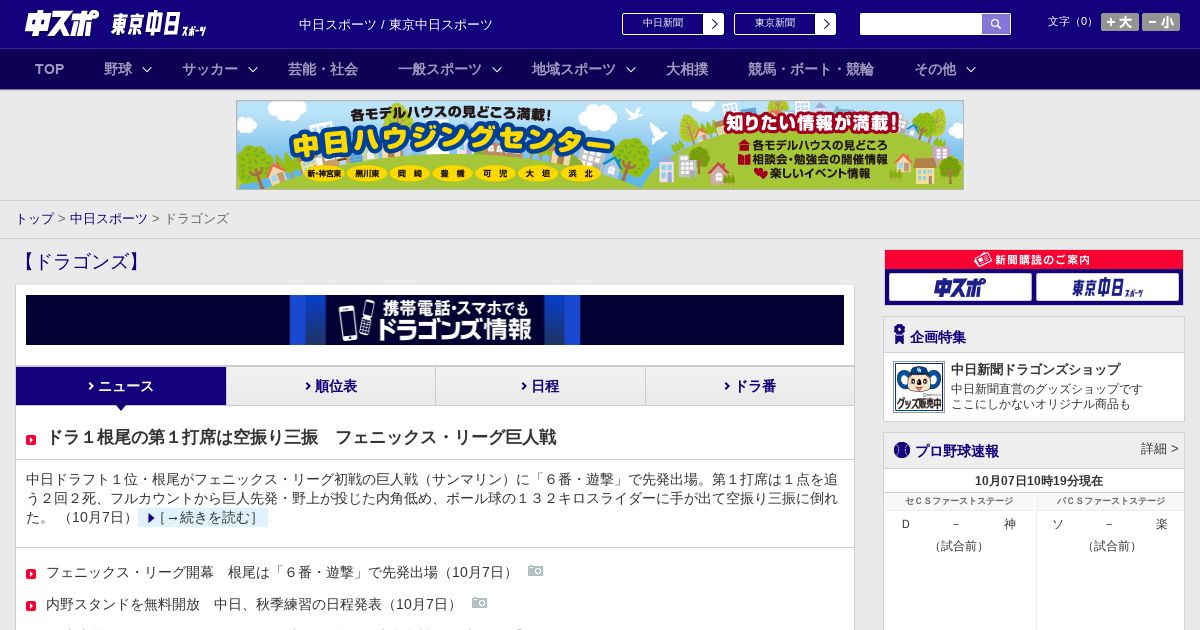Open the 中日新聞 link button

click(663, 24)
